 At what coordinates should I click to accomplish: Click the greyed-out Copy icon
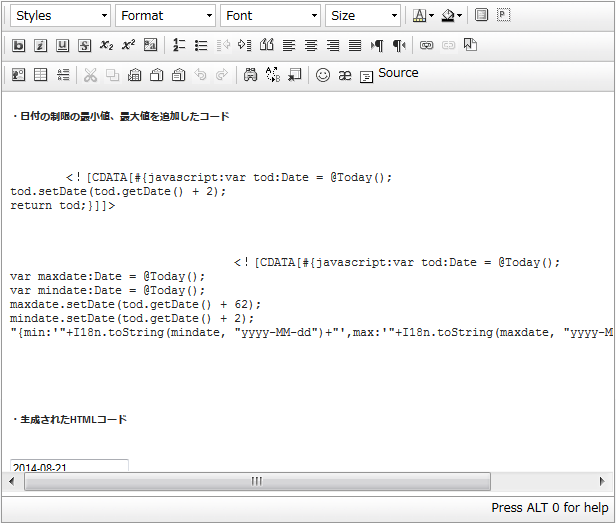tap(112, 75)
